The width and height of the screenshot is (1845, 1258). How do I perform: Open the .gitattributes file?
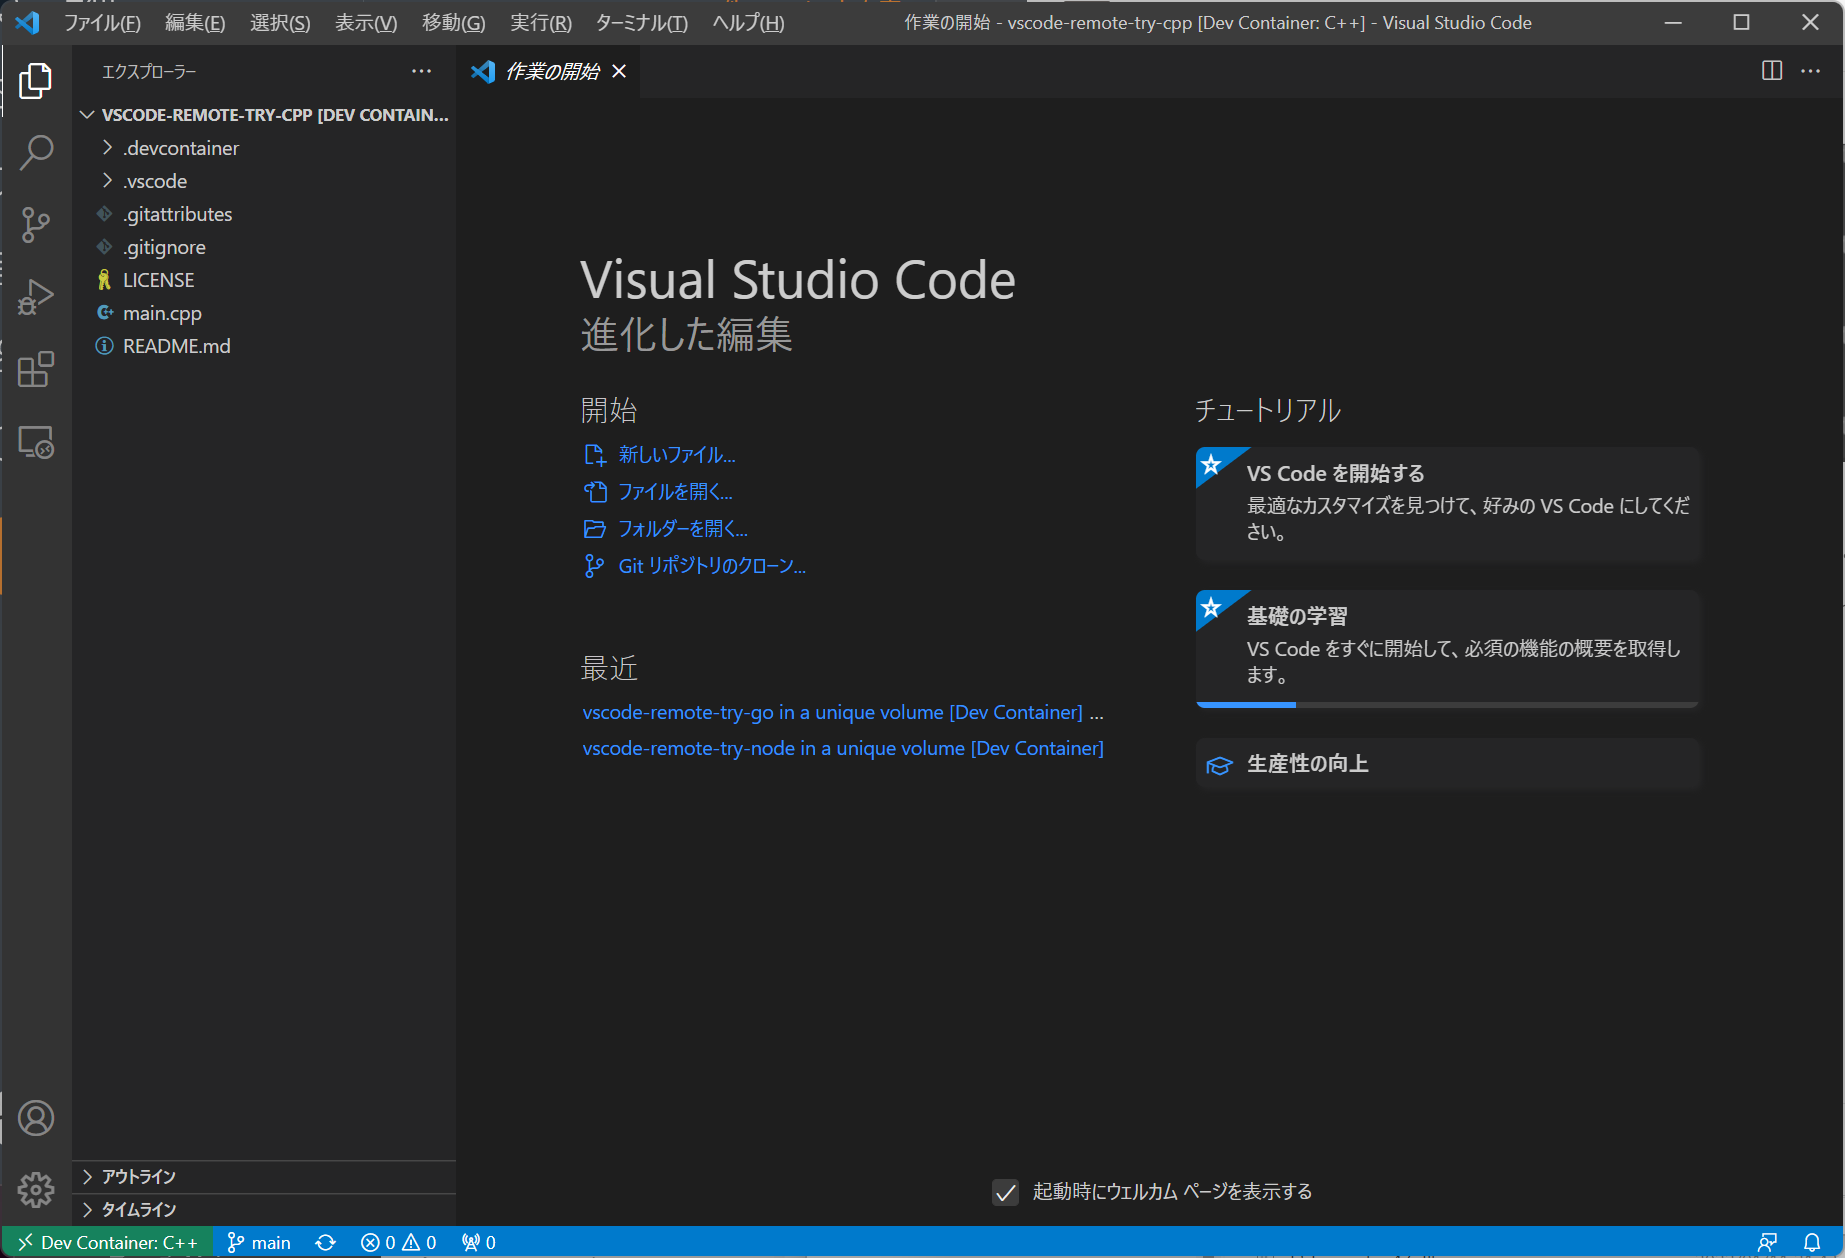264,214
